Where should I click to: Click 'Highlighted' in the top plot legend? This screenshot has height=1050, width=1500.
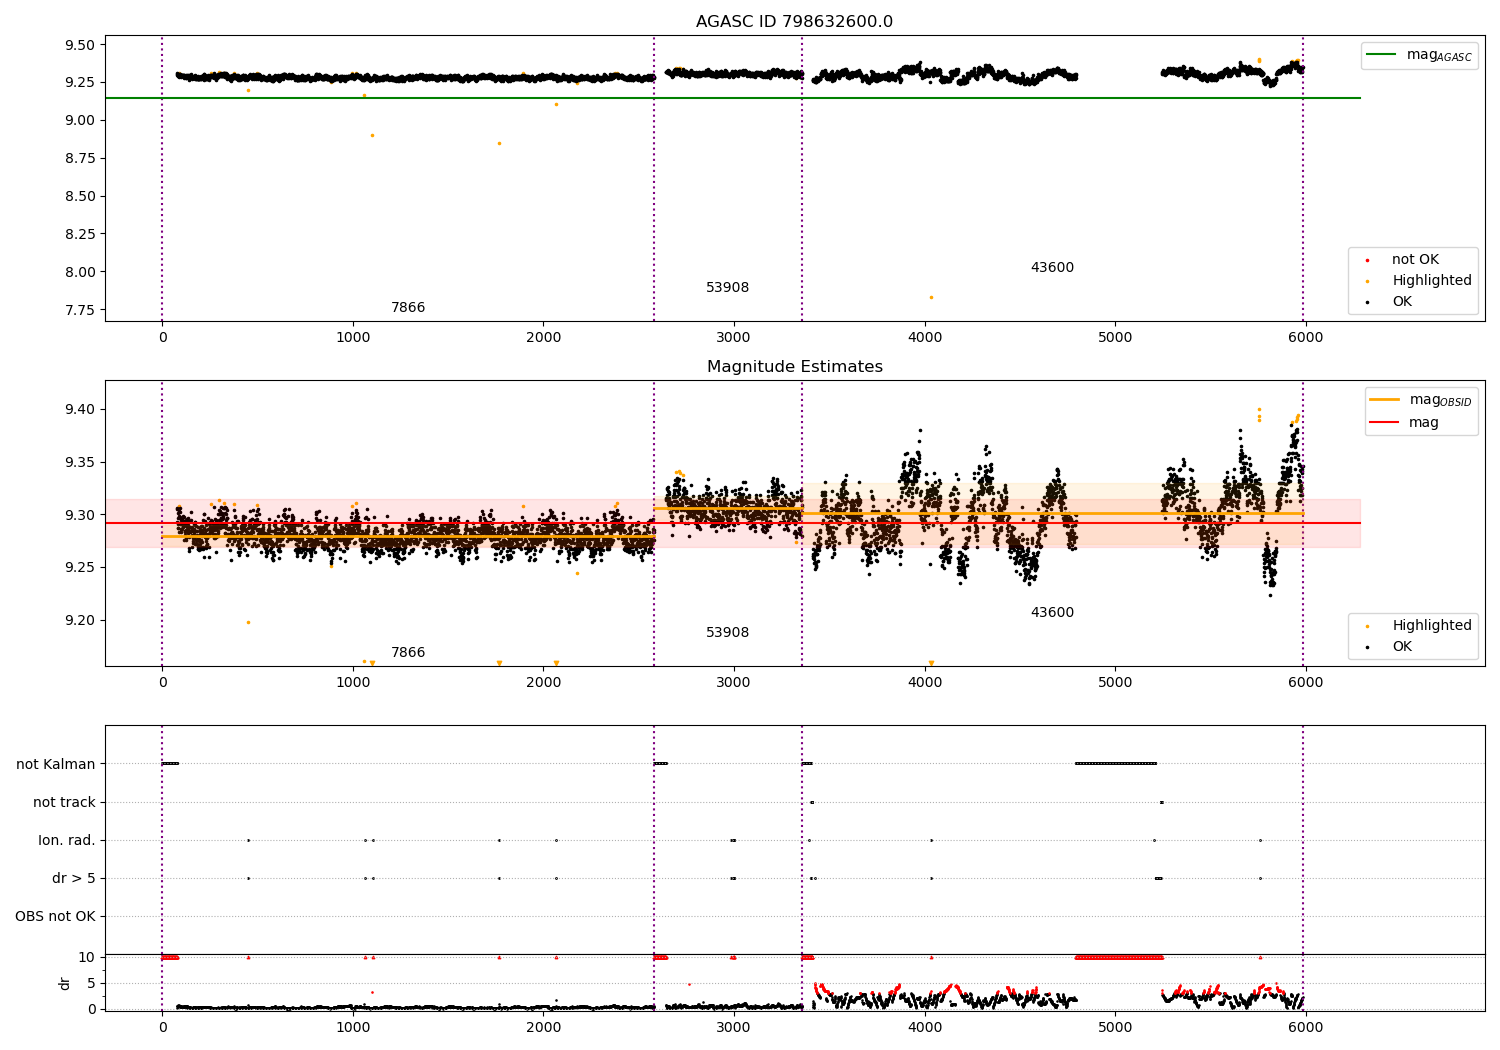point(1419,281)
